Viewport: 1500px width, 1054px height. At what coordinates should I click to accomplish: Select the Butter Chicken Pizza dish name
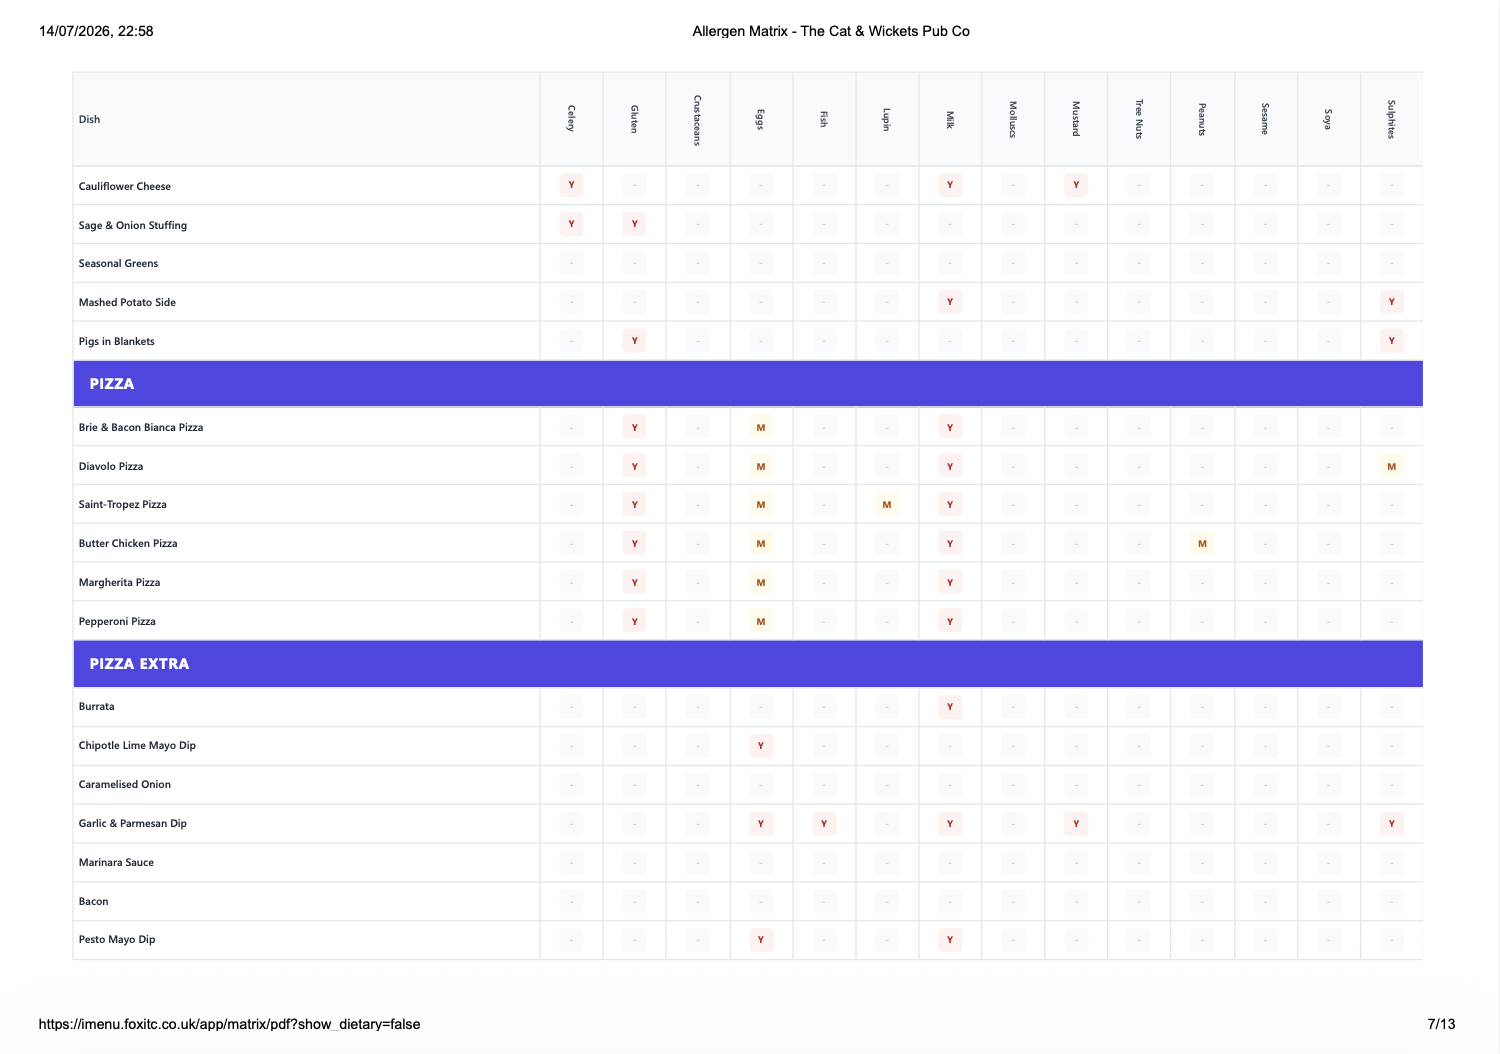coord(128,543)
